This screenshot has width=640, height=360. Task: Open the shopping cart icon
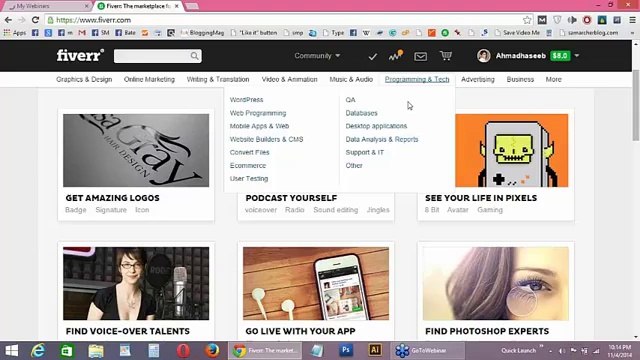pyautogui.click(x=446, y=56)
